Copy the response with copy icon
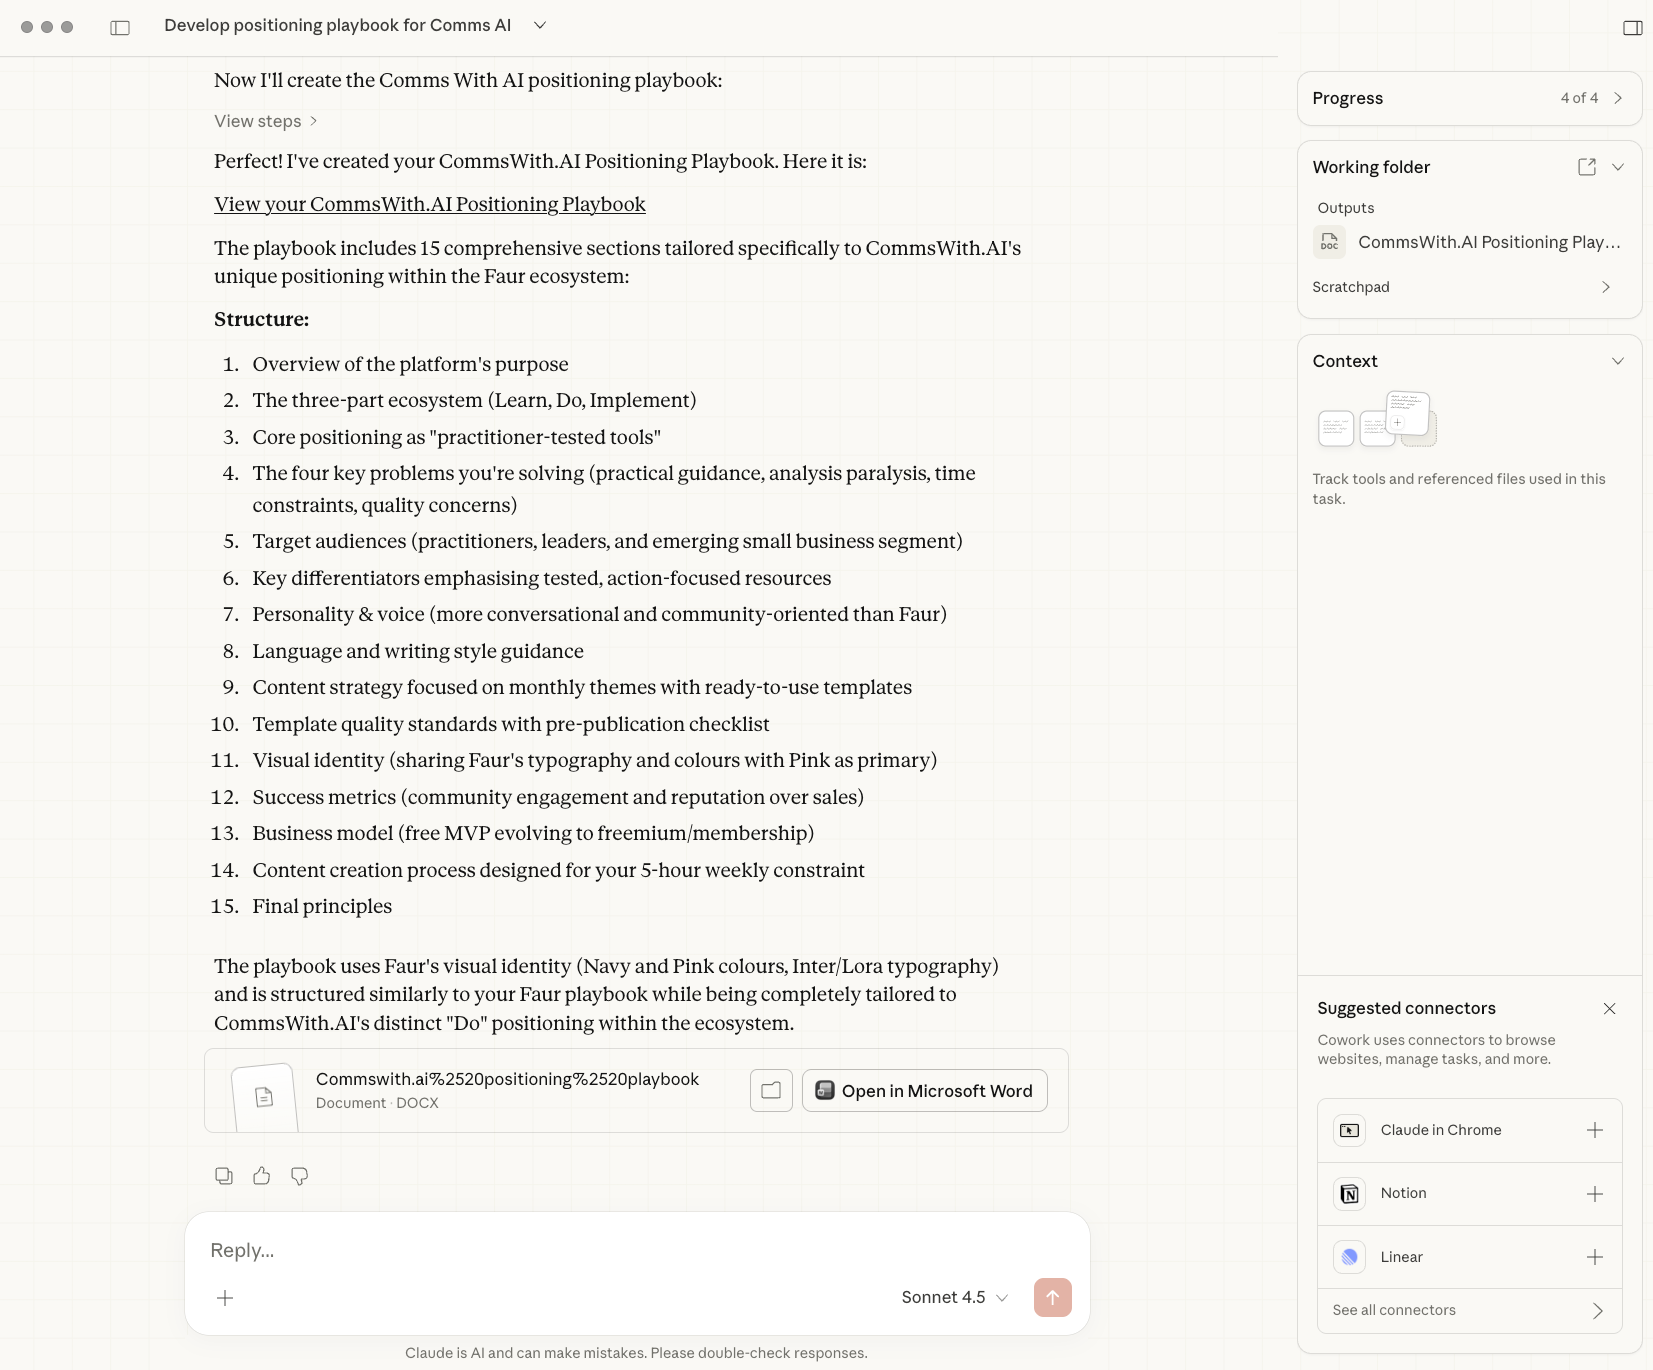Image resolution: width=1653 pixels, height=1370 pixels. click(x=224, y=1176)
